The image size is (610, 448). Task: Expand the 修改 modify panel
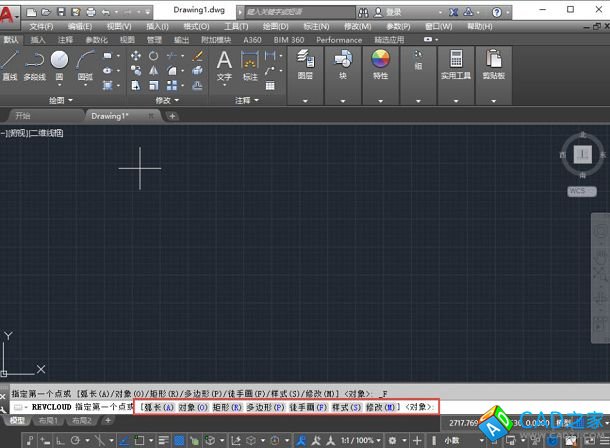pos(166,100)
